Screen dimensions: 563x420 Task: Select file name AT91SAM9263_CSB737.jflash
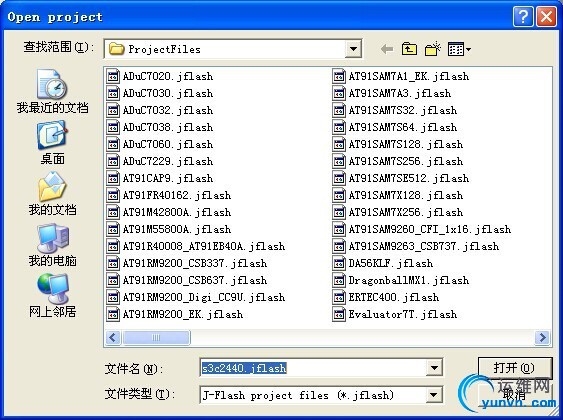pyautogui.click(x=424, y=246)
